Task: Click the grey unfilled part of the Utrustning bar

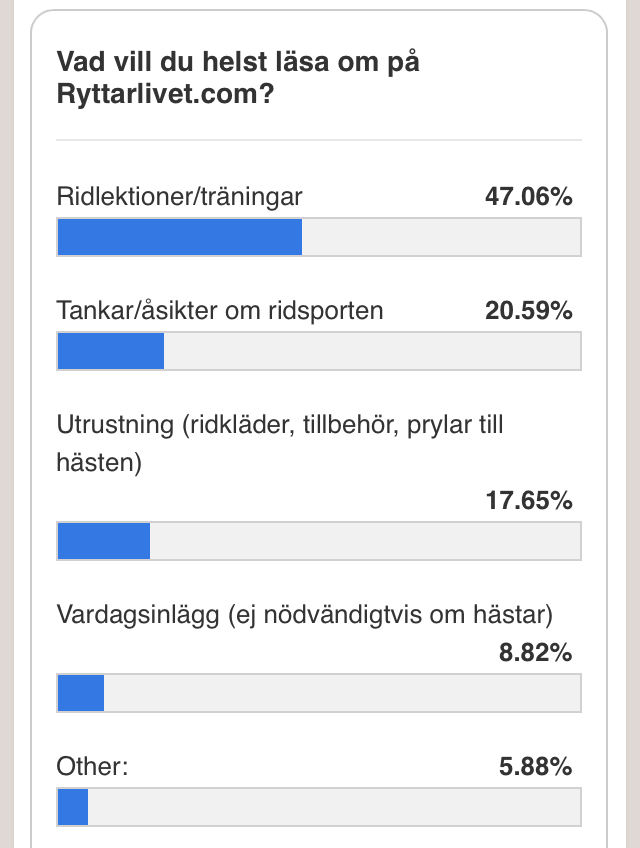Action: tap(365, 541)
